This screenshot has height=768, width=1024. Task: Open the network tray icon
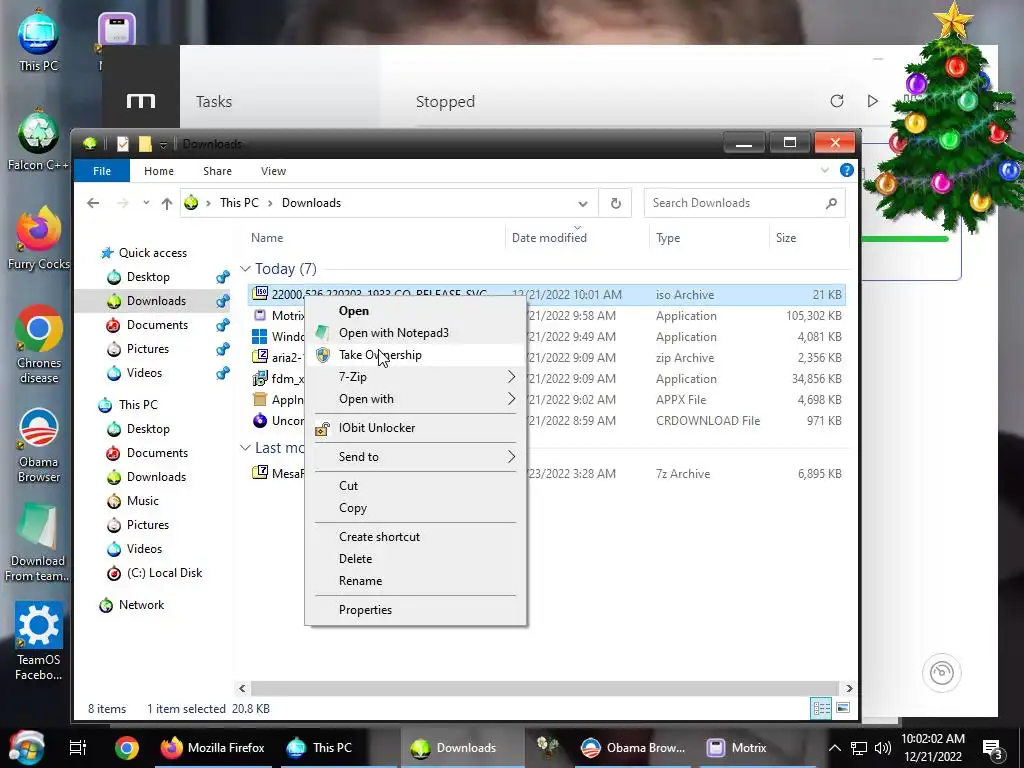(859, 748)
